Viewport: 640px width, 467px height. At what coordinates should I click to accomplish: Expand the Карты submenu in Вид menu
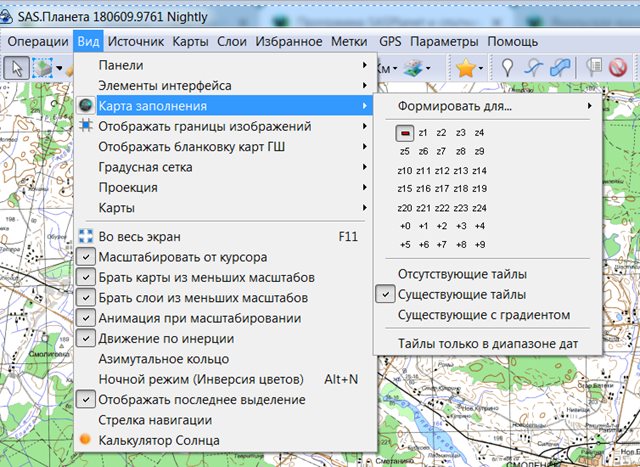(x=225, y=208)
